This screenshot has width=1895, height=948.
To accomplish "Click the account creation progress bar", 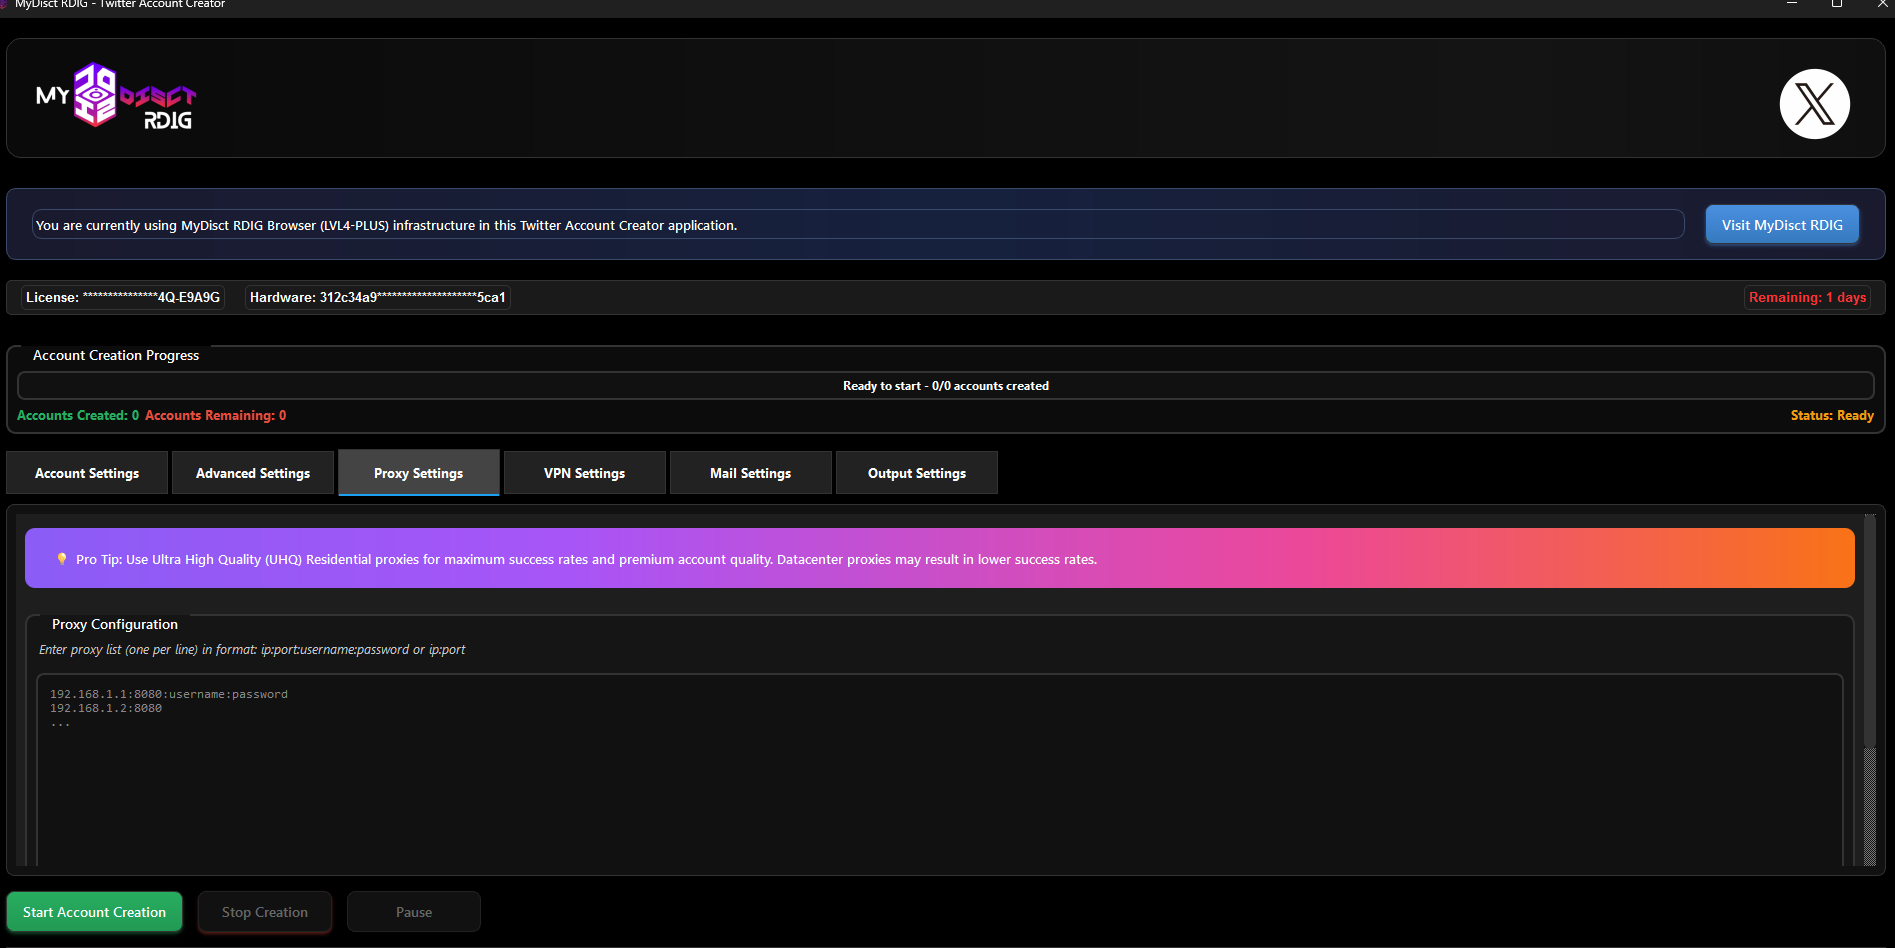I will (x=946, y=386).
